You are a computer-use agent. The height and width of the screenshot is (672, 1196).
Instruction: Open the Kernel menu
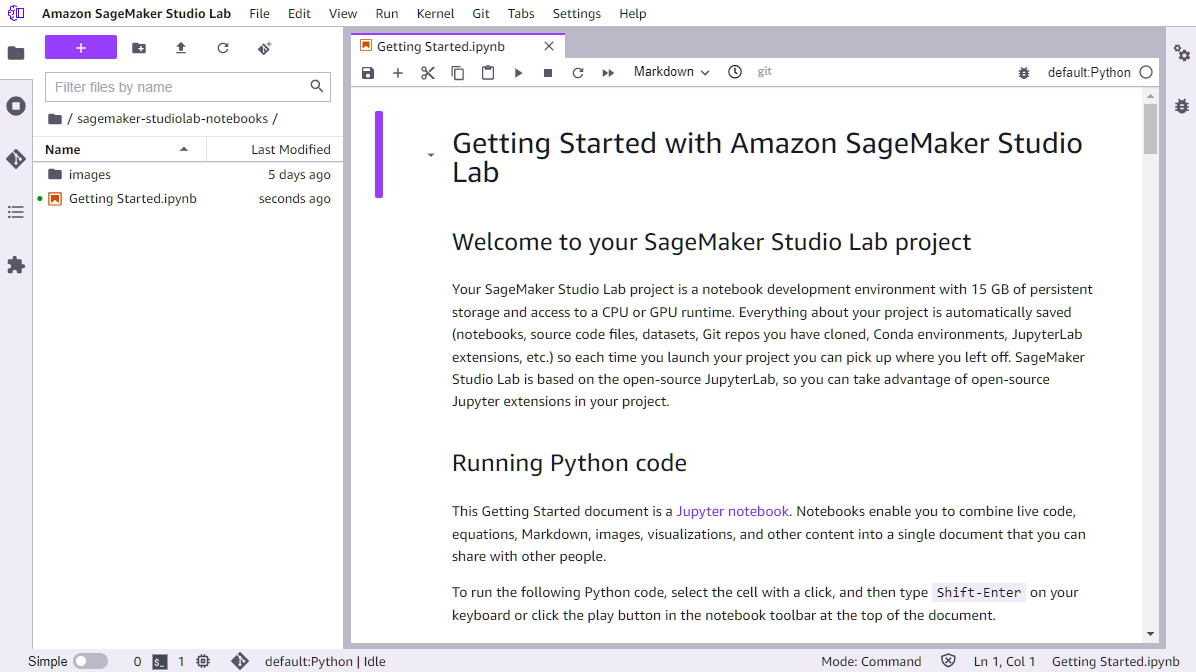(435, 13)
